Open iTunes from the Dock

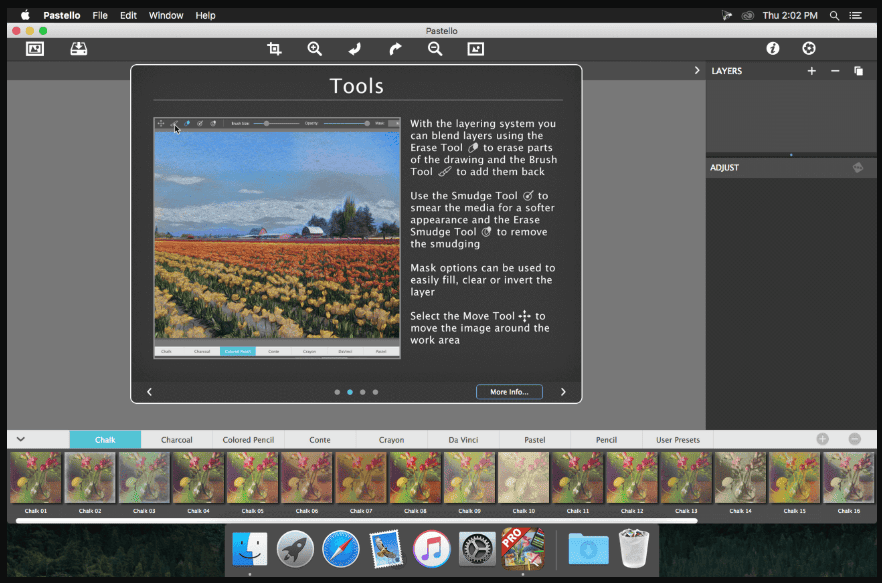click(431, 549)
